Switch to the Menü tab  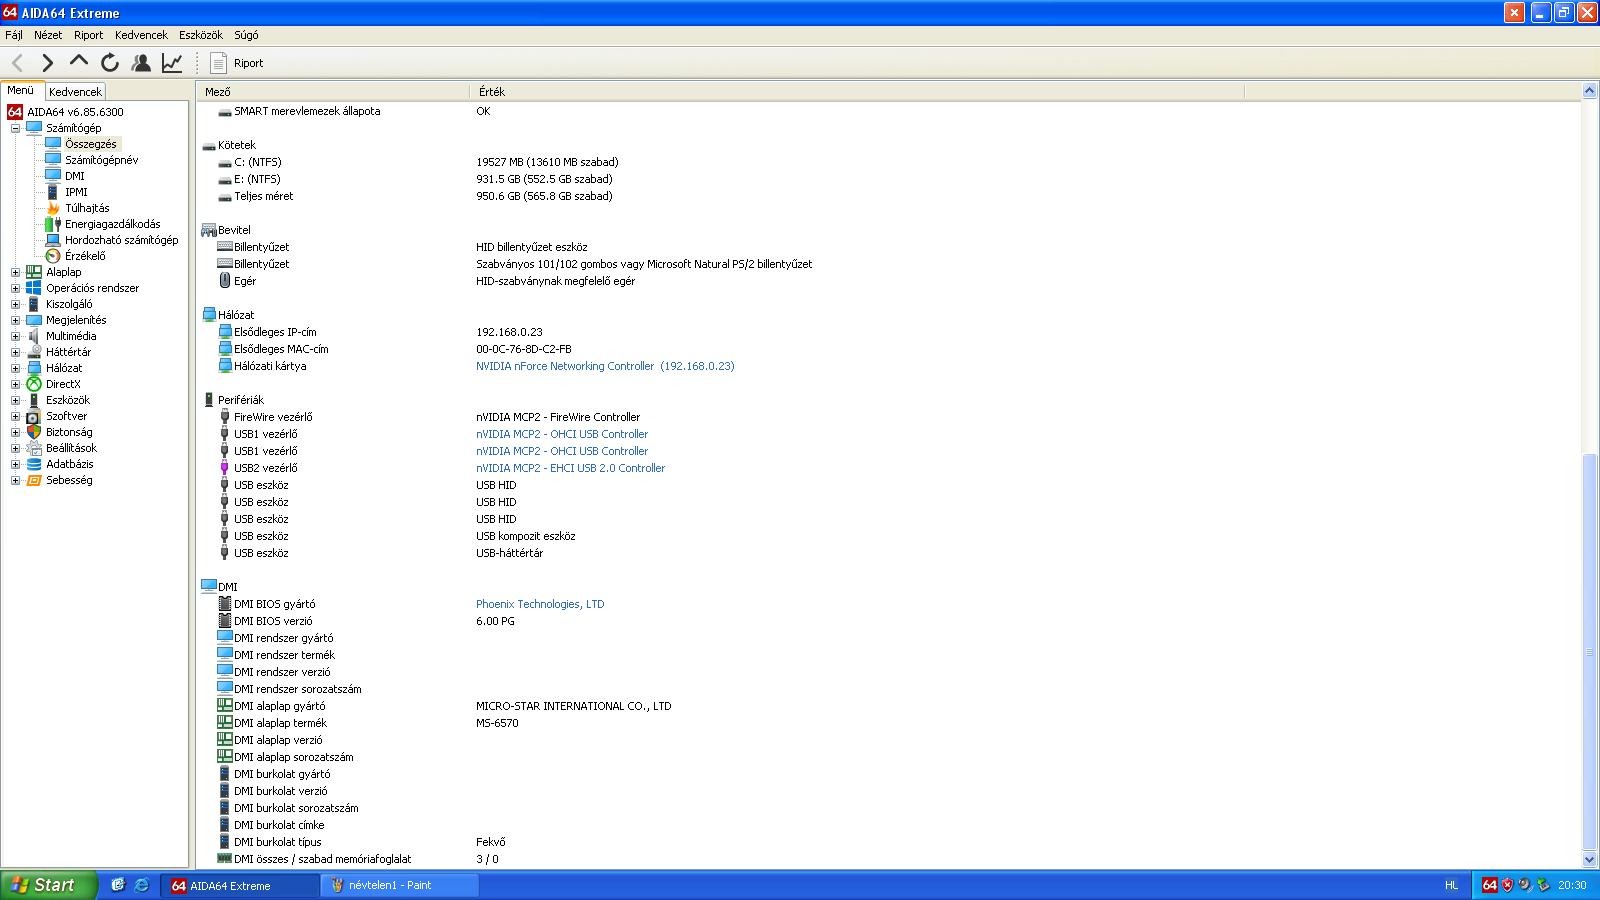point(21,90)
